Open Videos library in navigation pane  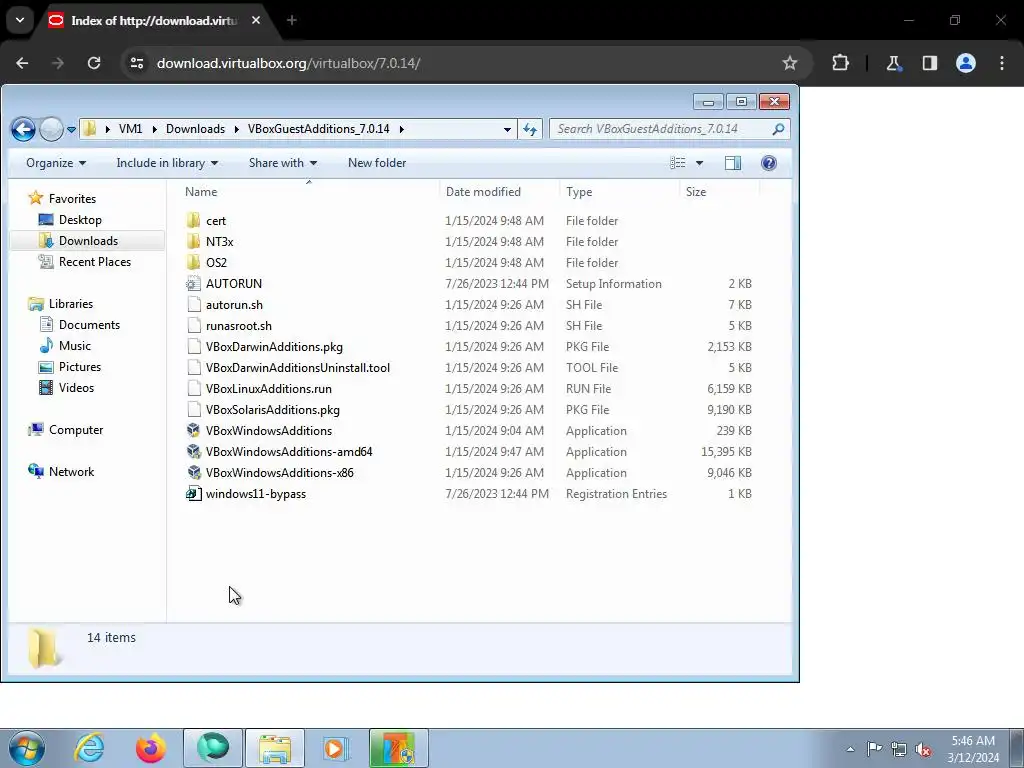tap(76, 388)
